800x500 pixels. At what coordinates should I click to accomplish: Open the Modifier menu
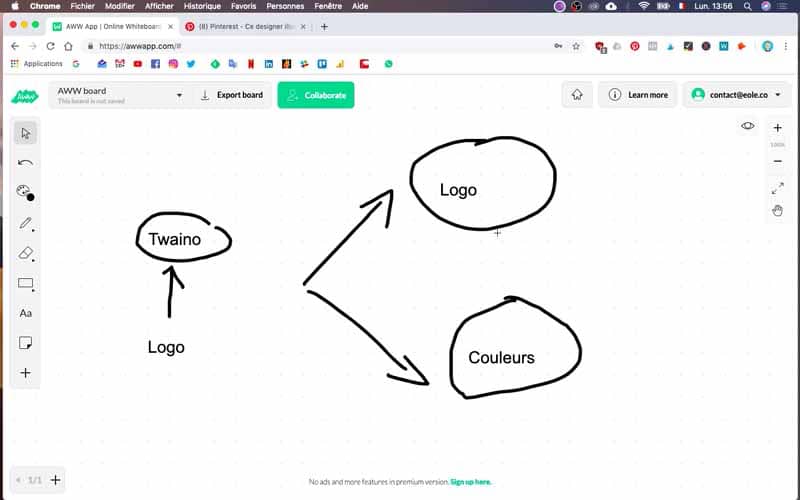click(x=119, y=6)
